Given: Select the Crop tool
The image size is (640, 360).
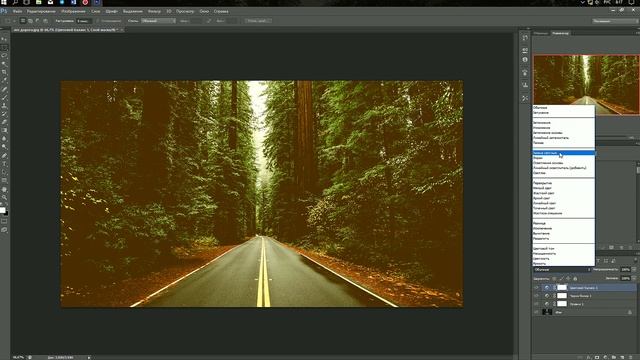Looking at the screenshot, I should (x=4, y=72).
